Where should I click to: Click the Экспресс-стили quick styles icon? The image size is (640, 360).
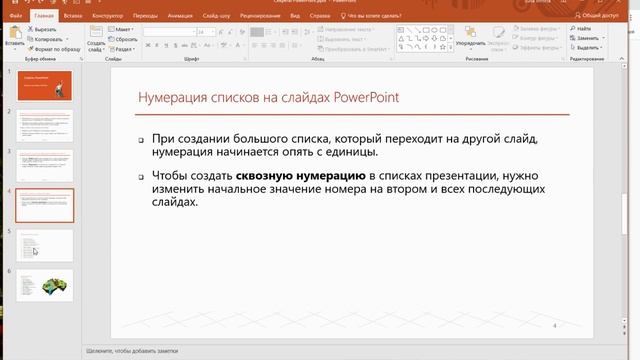click(x=498, y=33)
